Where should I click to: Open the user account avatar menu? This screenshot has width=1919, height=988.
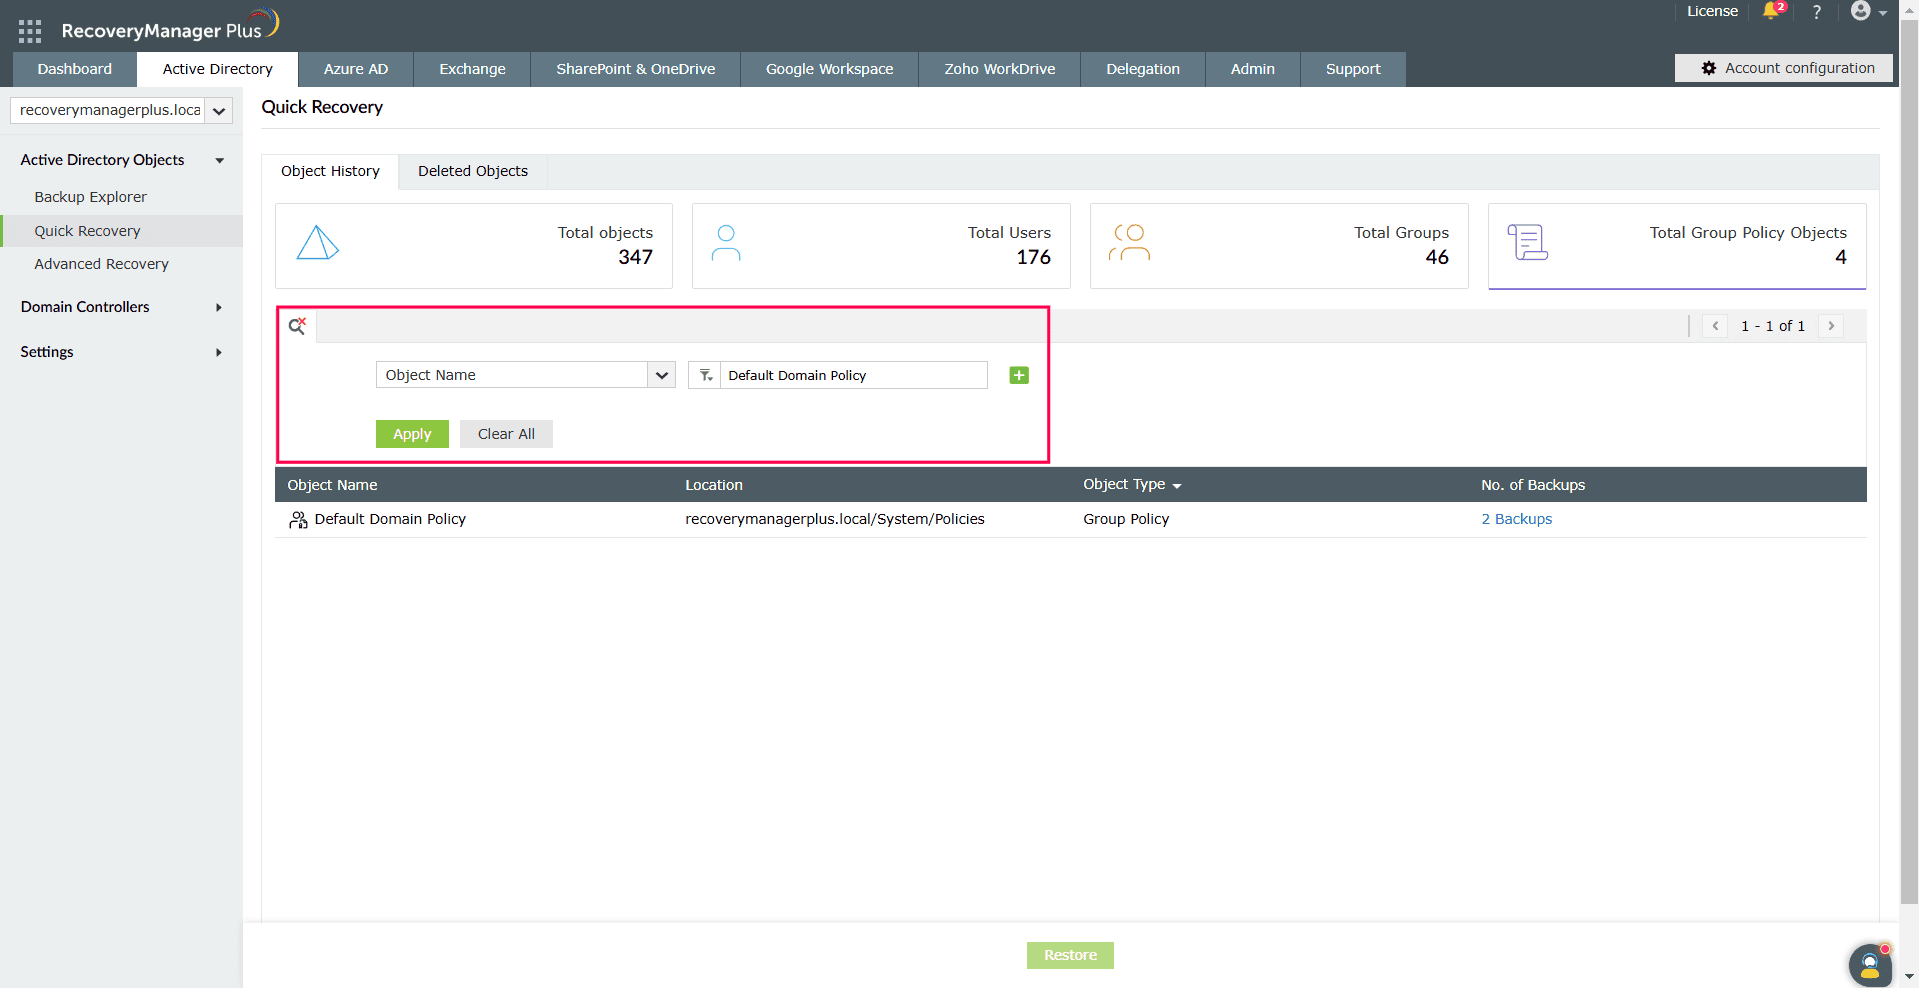coord(1867,12)
